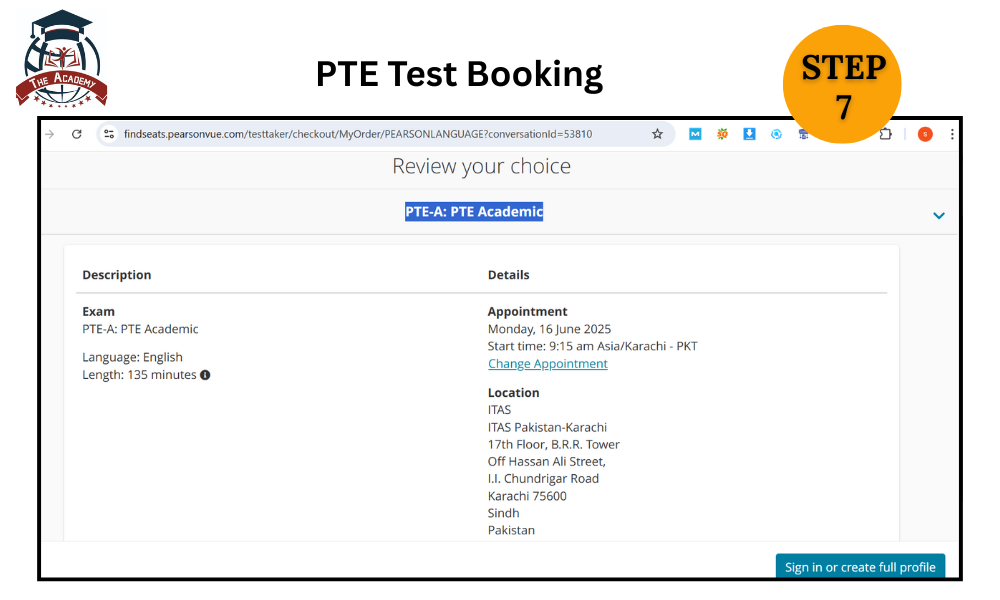Click the Description column header
This screenshot has height=600, width=1000.
117,275
